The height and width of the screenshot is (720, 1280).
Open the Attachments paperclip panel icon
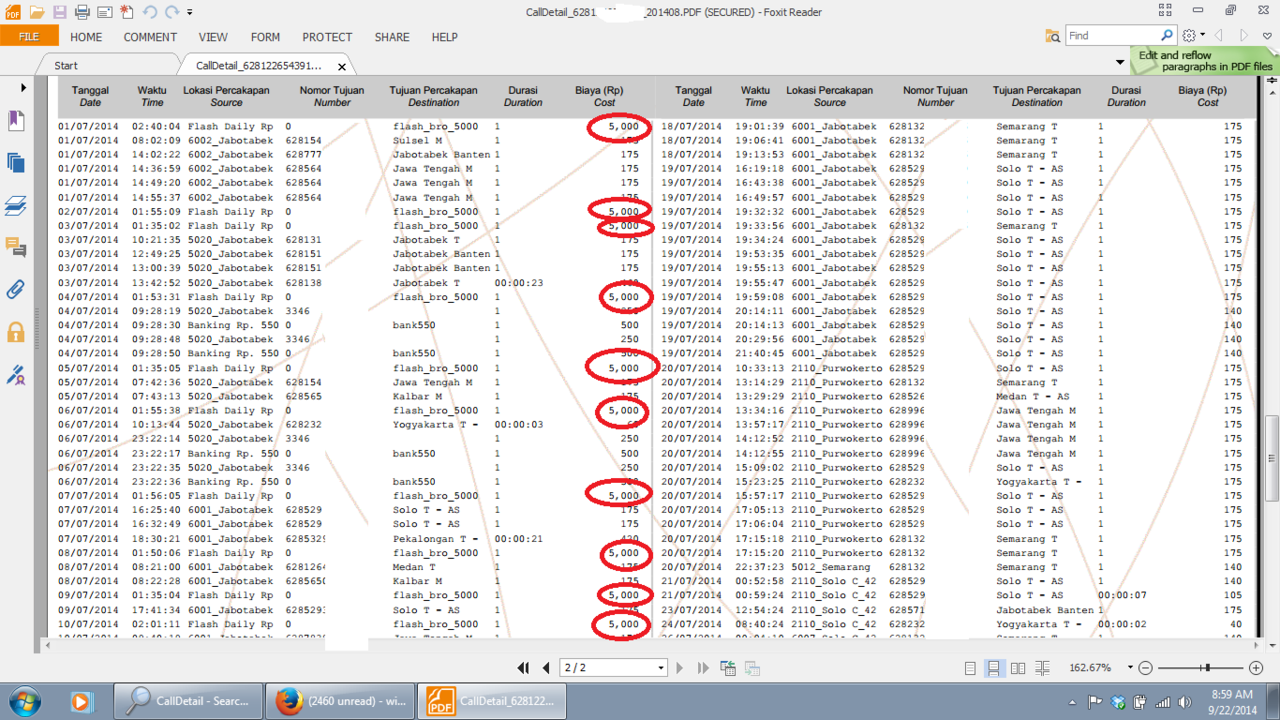(16, 290)
